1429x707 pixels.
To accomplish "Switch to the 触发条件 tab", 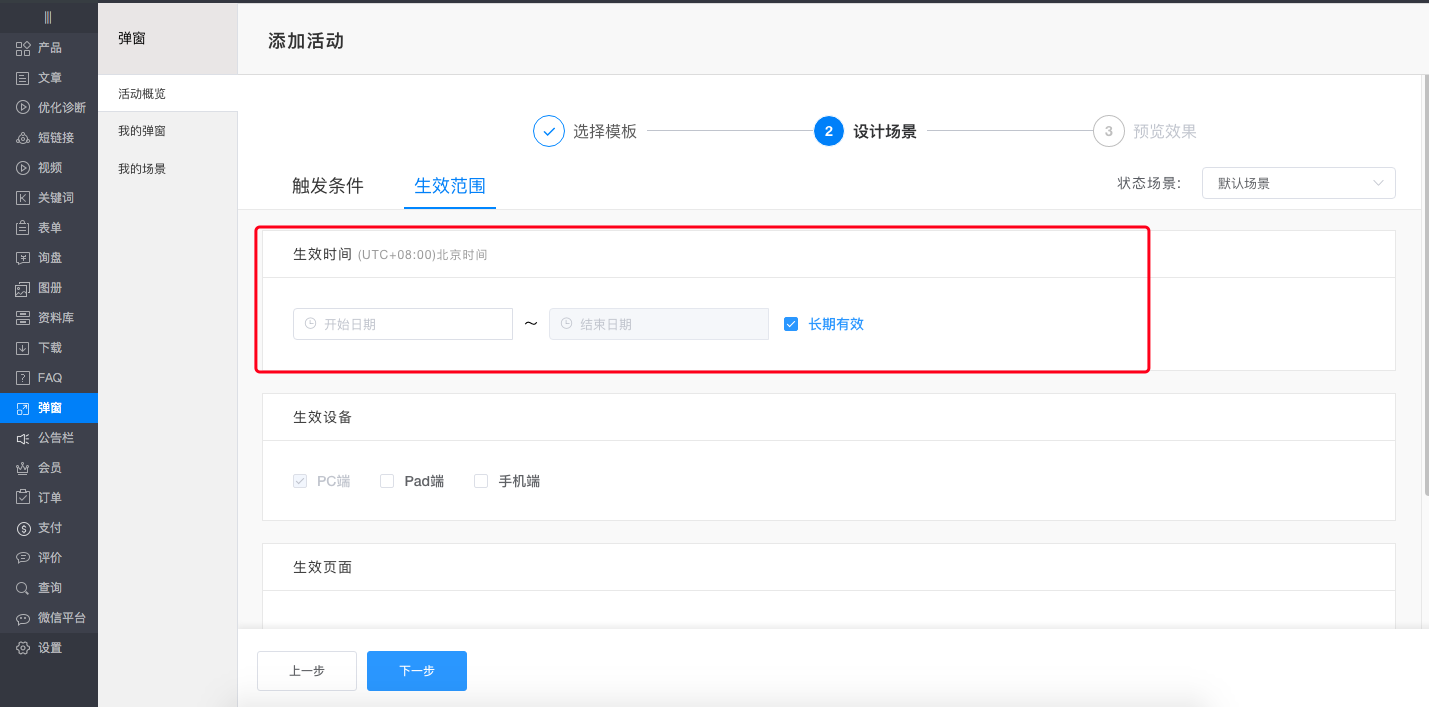I will 327,185.
